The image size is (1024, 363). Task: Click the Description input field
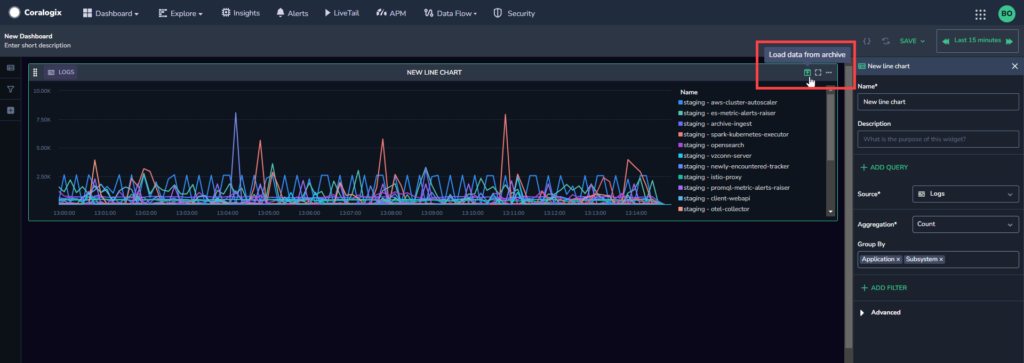pos(938,139)
